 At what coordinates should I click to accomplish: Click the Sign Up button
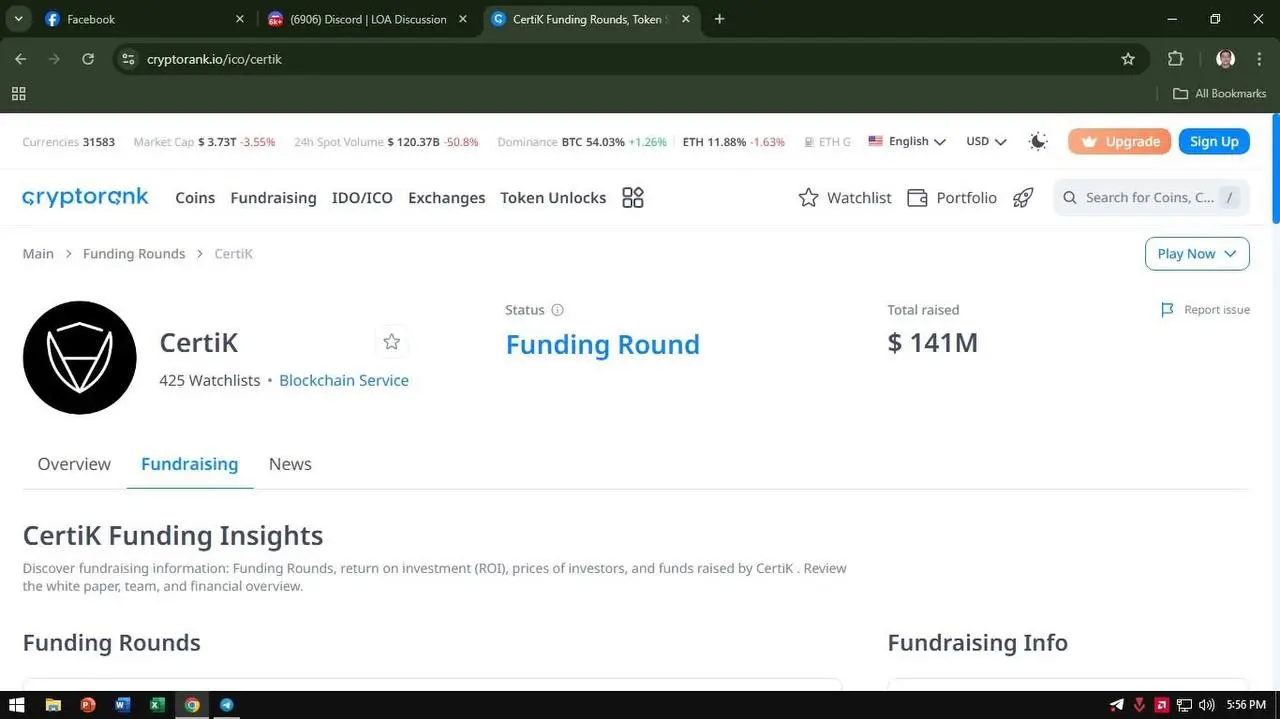pos(1214,141)
